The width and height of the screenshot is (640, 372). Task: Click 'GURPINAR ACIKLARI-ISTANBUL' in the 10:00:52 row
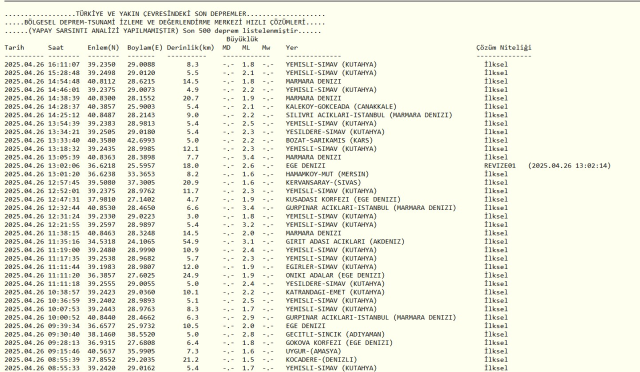(x=337, y=318)
